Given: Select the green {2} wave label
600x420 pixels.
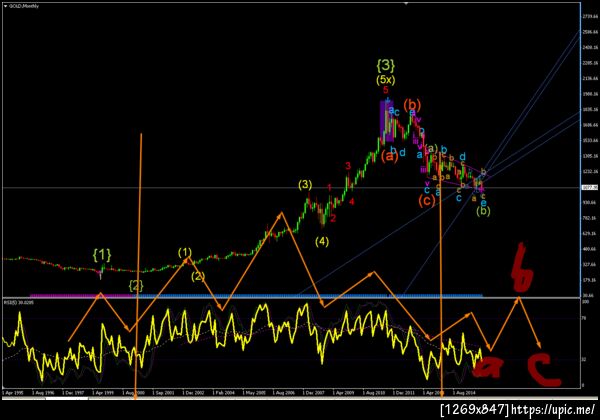Looking at the screenshot, I should [x=135, y=285].
